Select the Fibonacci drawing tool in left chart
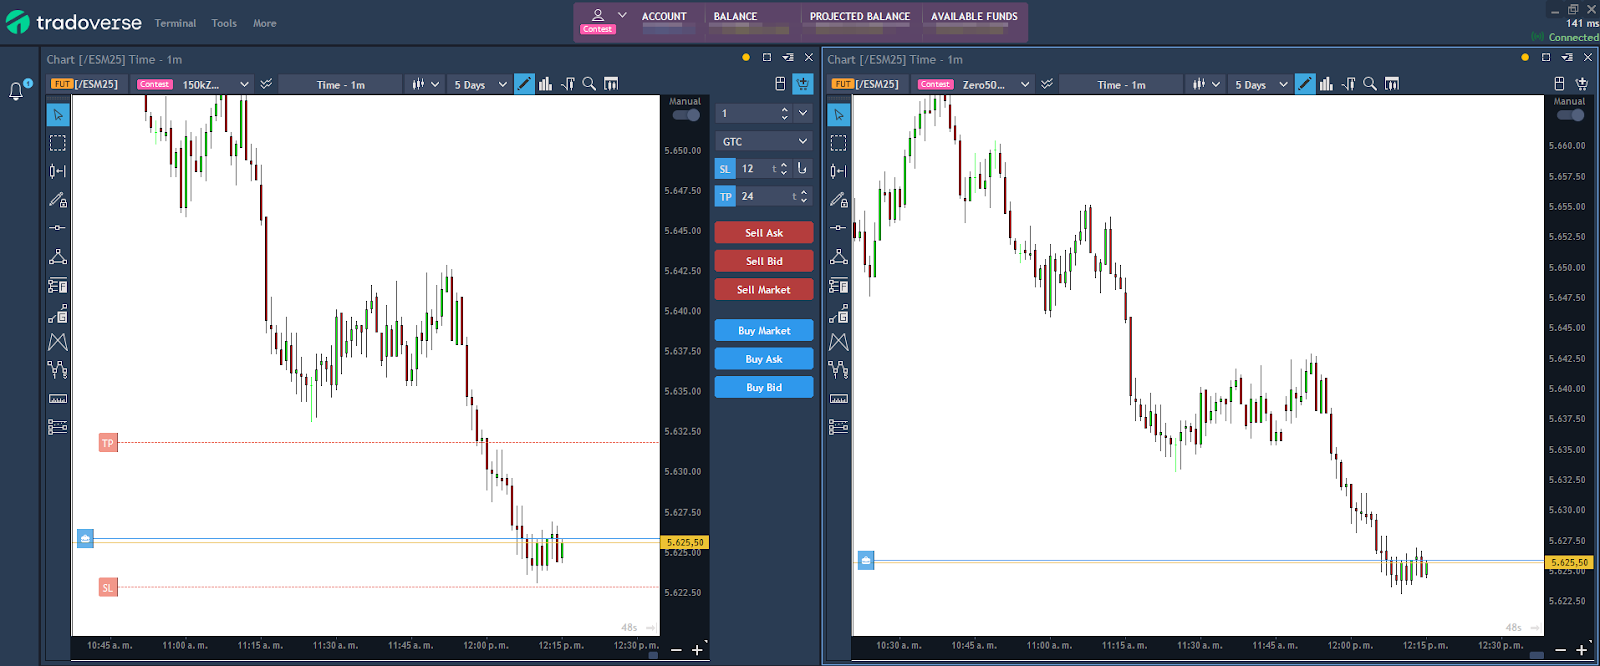The height and width of the screenshot is (666, 1600). 58,285
